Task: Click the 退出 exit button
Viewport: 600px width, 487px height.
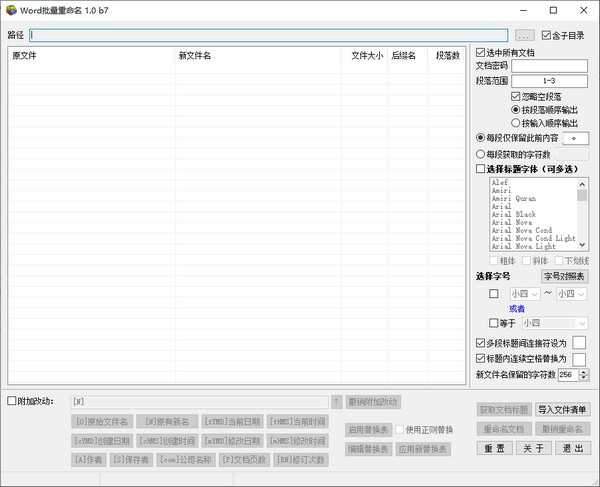Action: (572, 448)
